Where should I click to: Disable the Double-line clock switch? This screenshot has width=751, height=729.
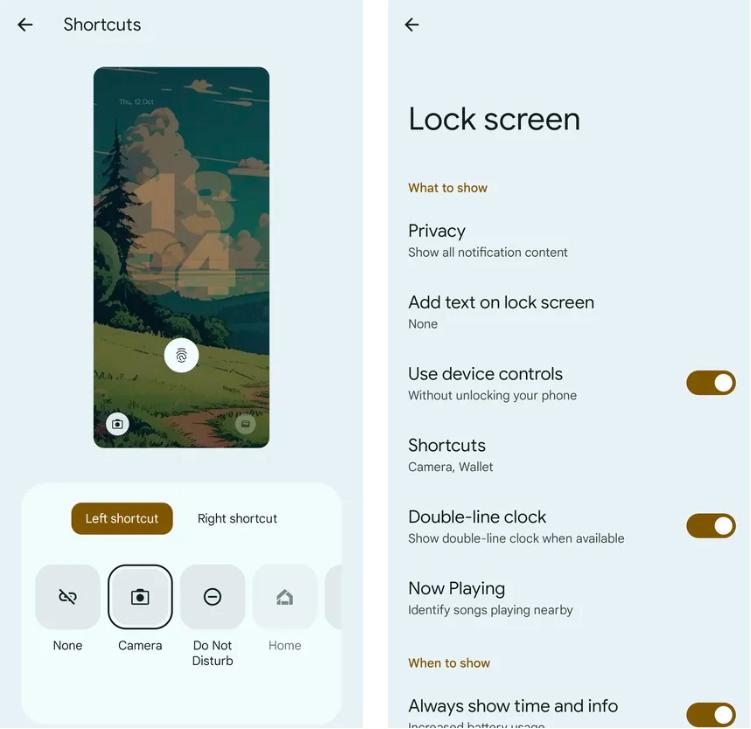coord(711,526)
